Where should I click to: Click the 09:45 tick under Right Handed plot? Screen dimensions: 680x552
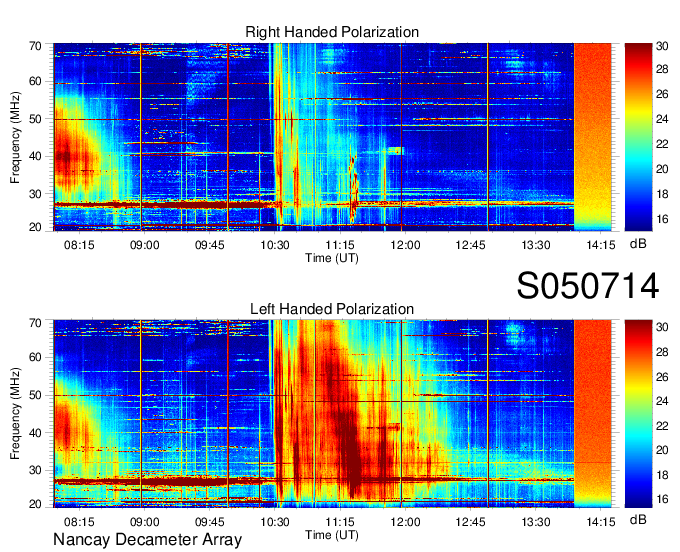tap(209, 245)
